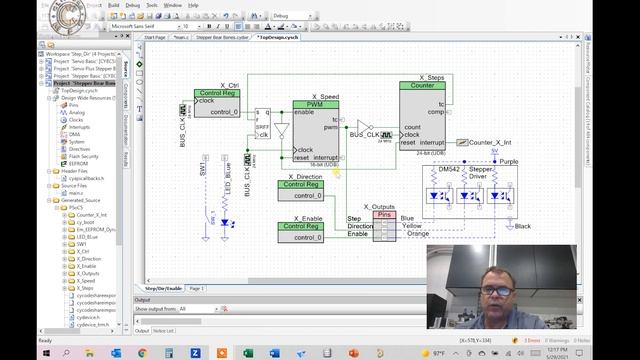
Task: Toggle Bold text formatting
Action: point(209,27)
